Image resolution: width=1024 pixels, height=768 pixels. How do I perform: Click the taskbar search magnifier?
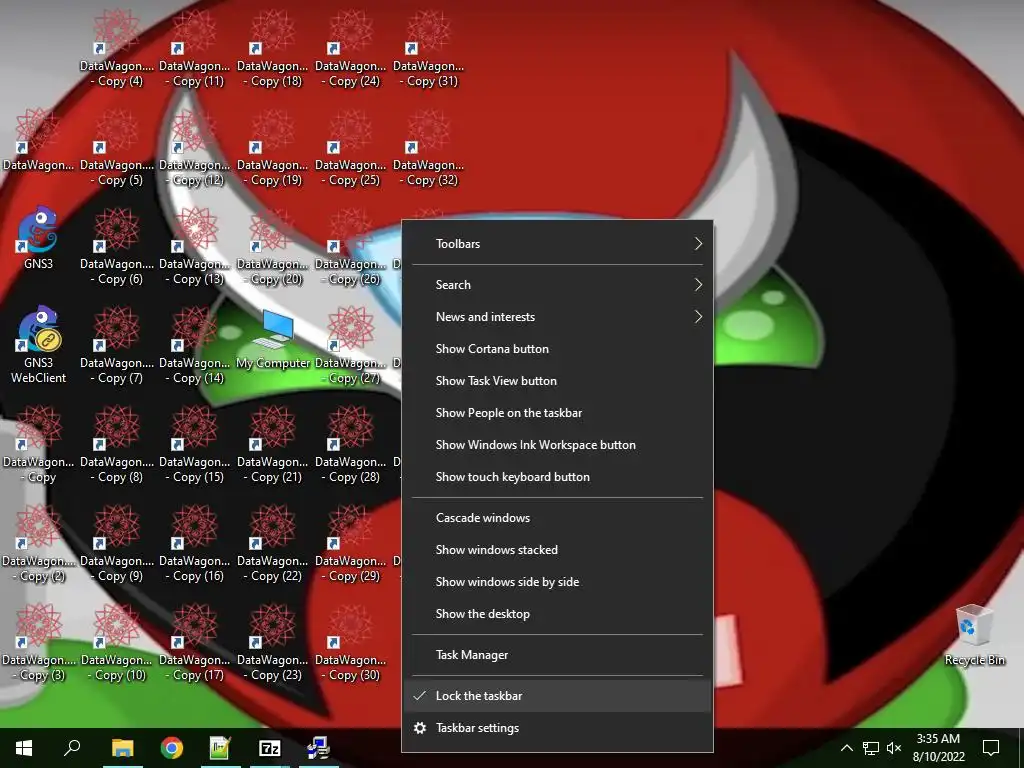(x=72, y=747)
